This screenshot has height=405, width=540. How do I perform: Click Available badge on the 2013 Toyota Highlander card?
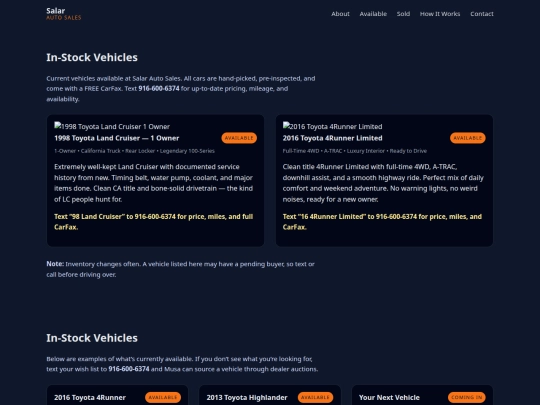click(x=315, y=397)
